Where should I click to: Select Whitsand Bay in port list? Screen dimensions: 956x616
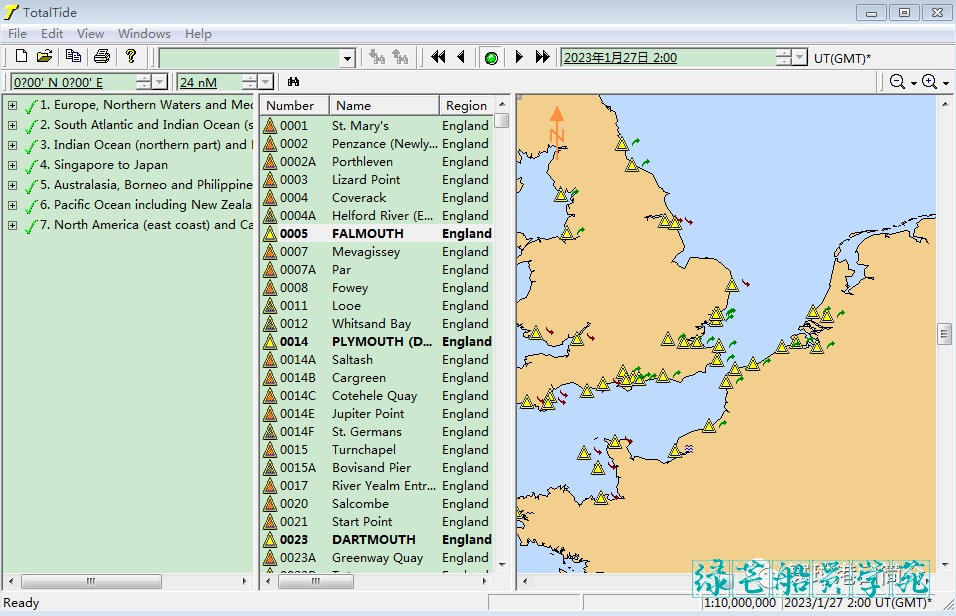(x=371, y=324)
